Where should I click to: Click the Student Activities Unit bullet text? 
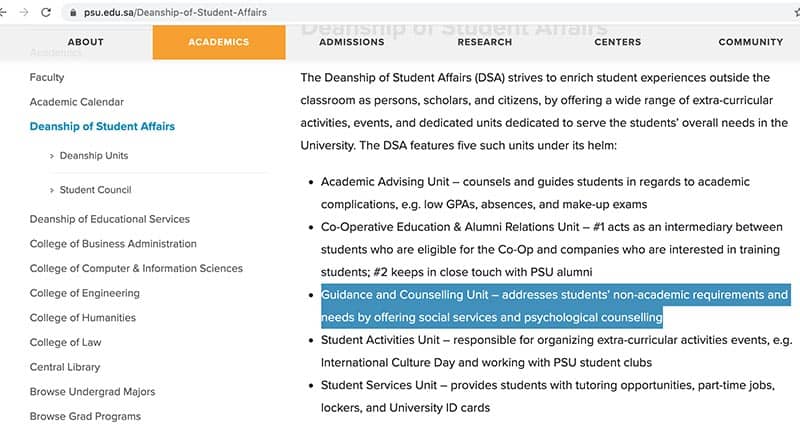tap(556, 351)
